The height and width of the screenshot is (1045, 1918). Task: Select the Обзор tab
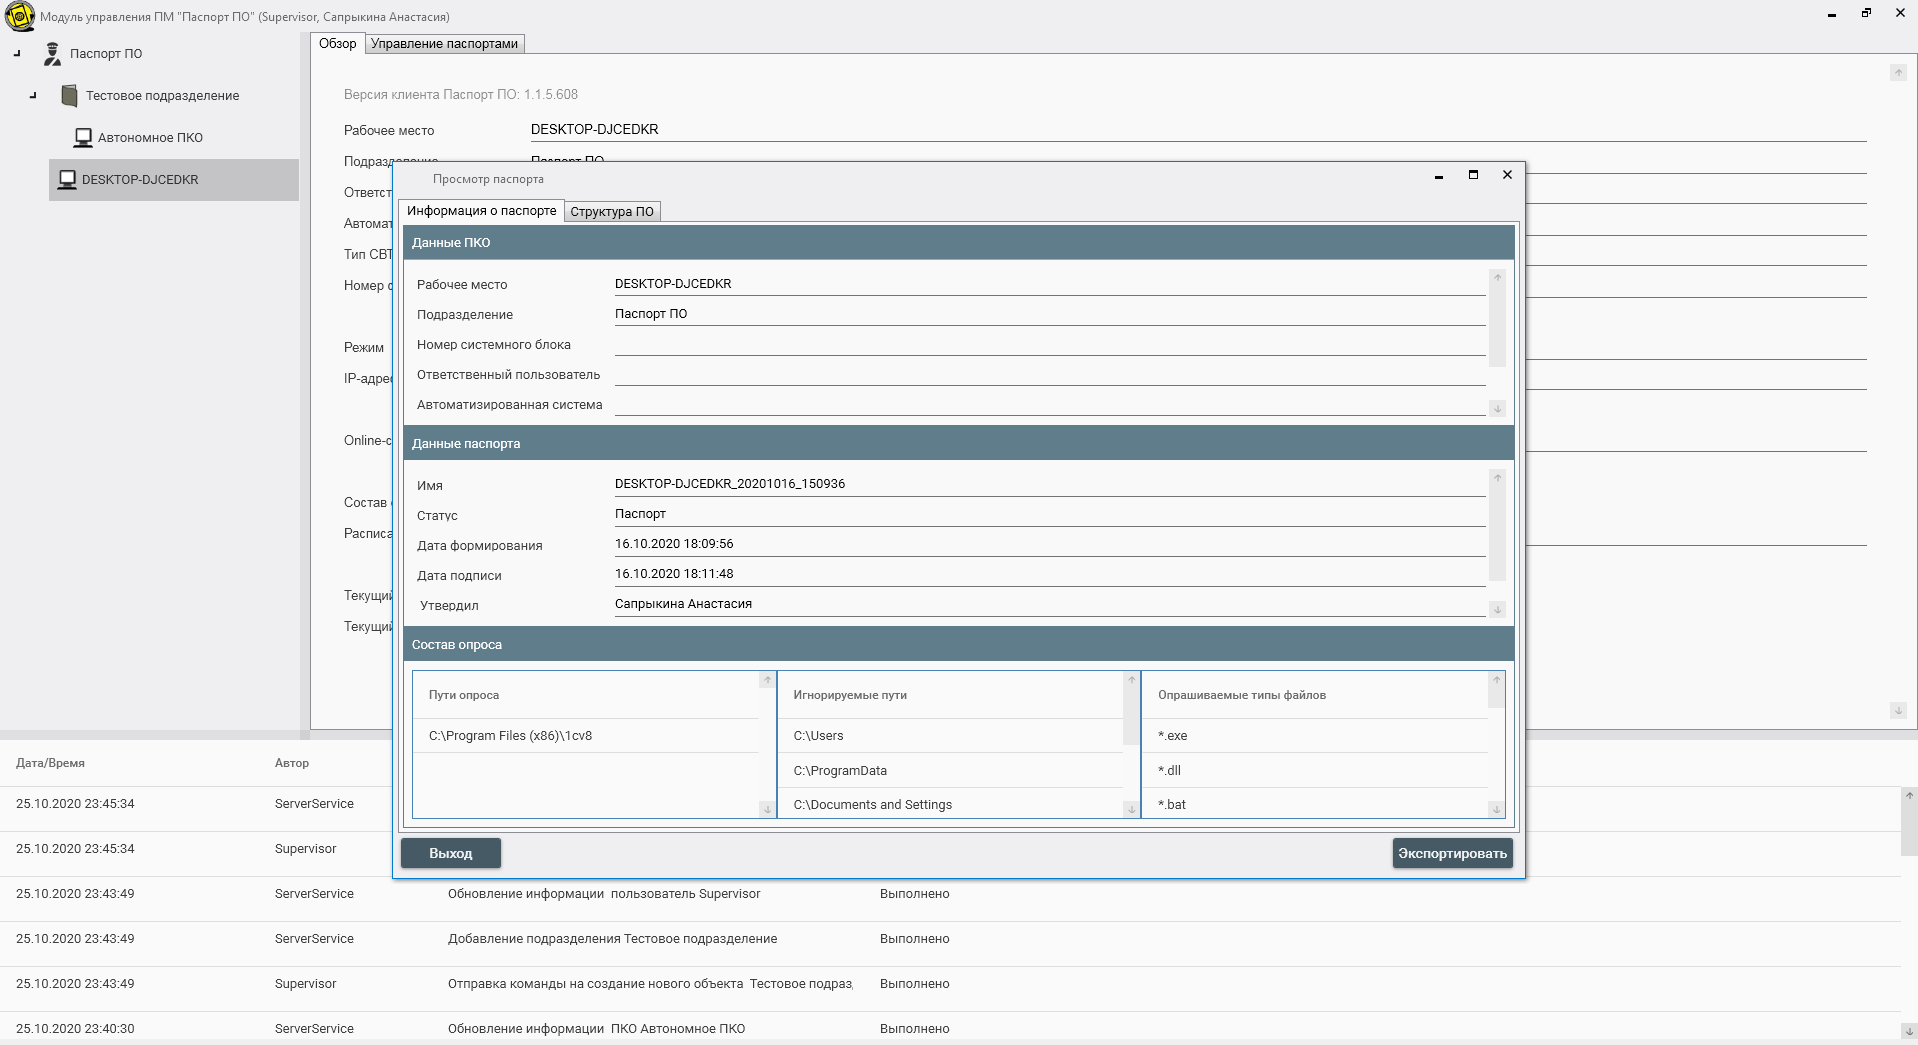point(337,44)
